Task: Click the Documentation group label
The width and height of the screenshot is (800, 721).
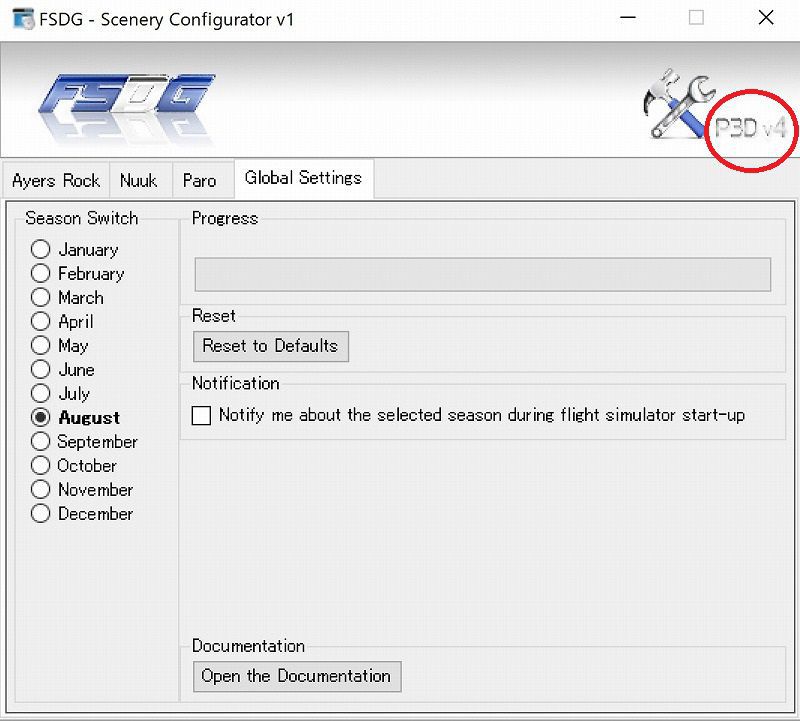Action: 248,646
